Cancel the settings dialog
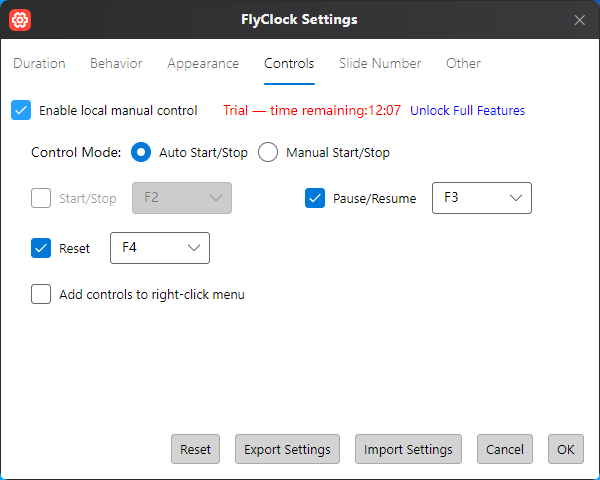 tap(505, 449)
